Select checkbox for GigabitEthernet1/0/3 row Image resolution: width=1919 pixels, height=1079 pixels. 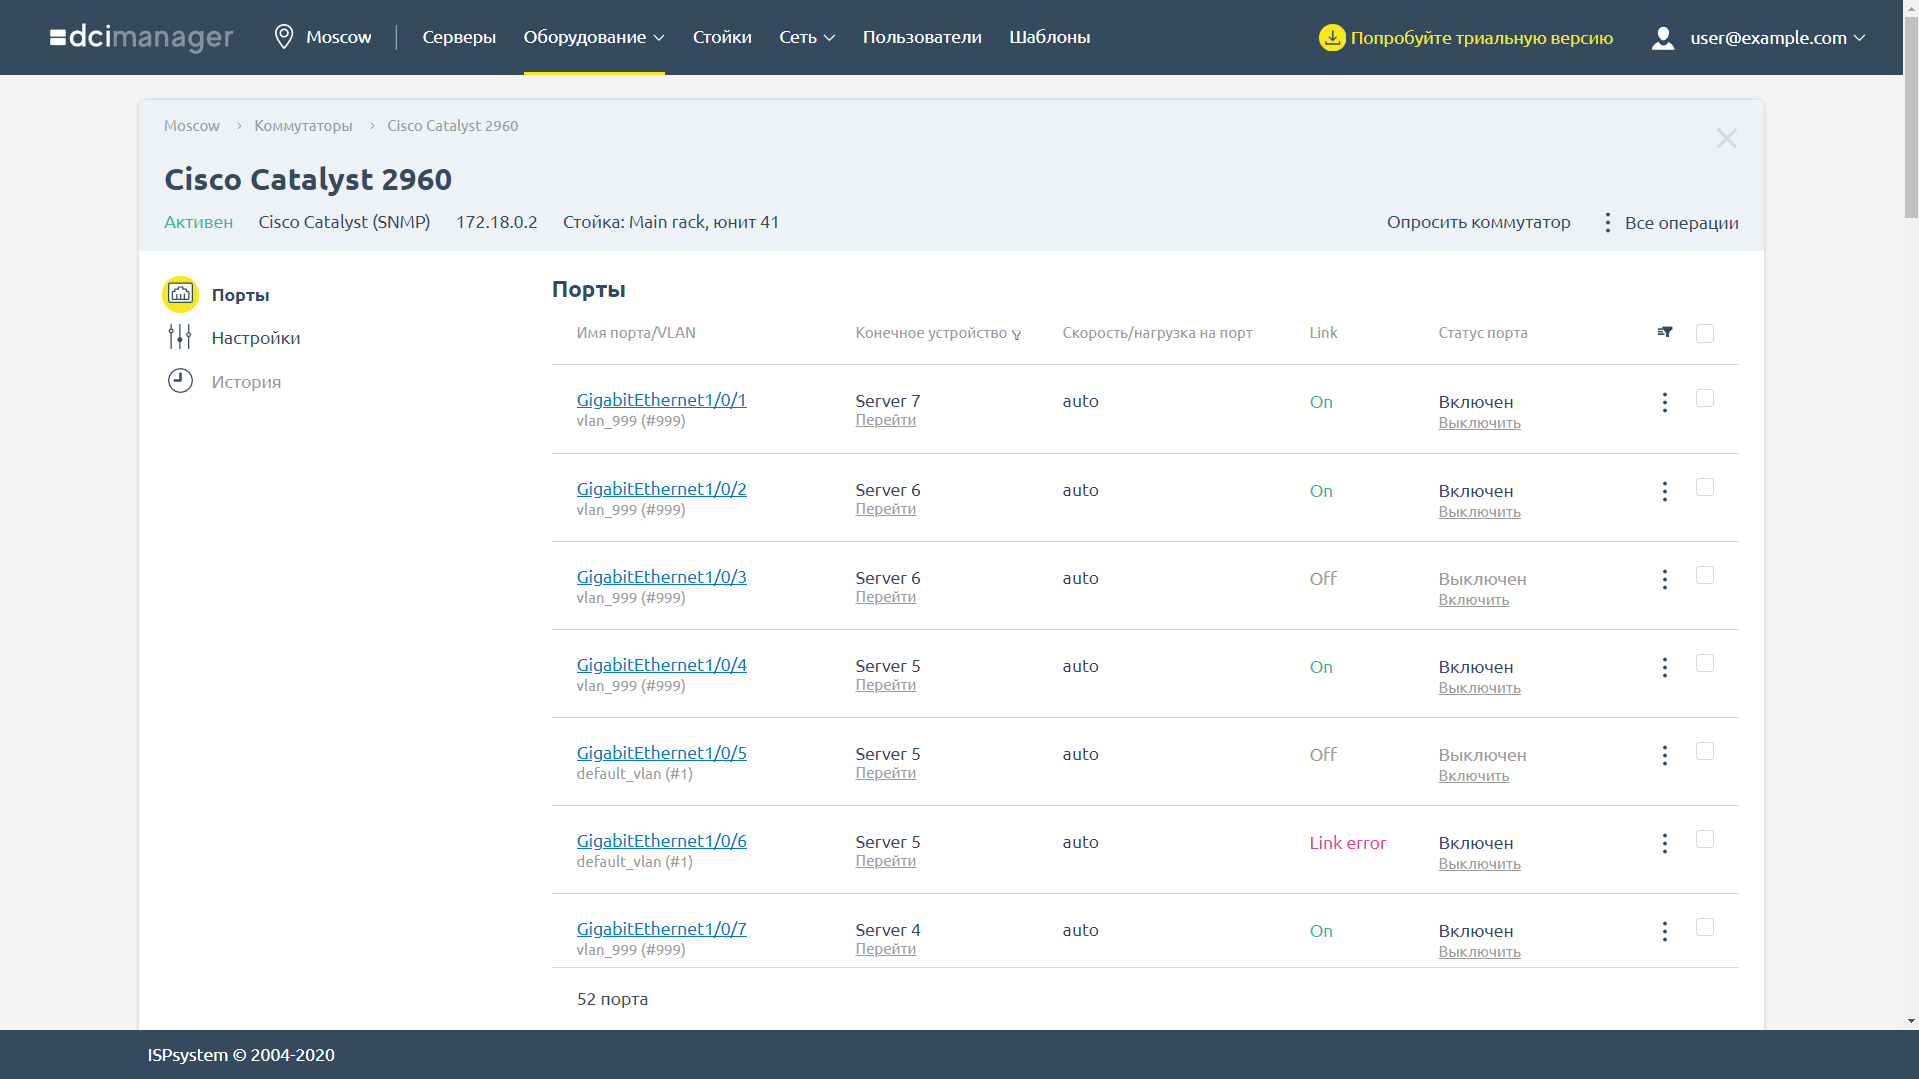[x=1705, y=575]
